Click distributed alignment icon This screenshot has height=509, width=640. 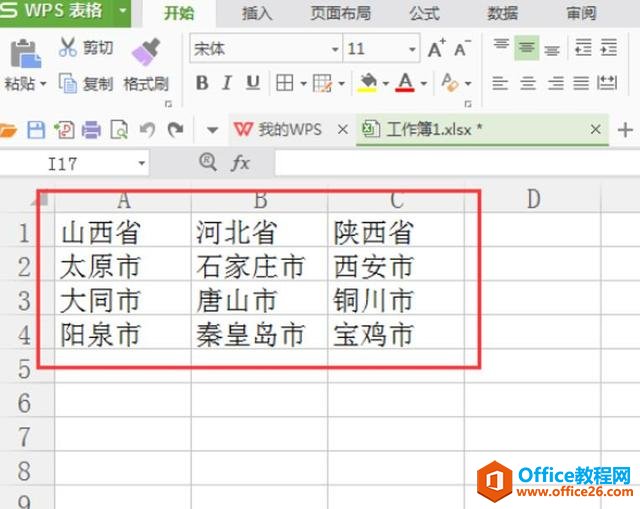click(607, 83)
